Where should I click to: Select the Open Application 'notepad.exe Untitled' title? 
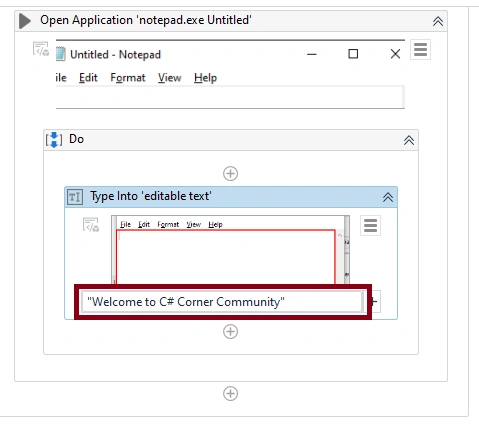click(x=146, y=20)
